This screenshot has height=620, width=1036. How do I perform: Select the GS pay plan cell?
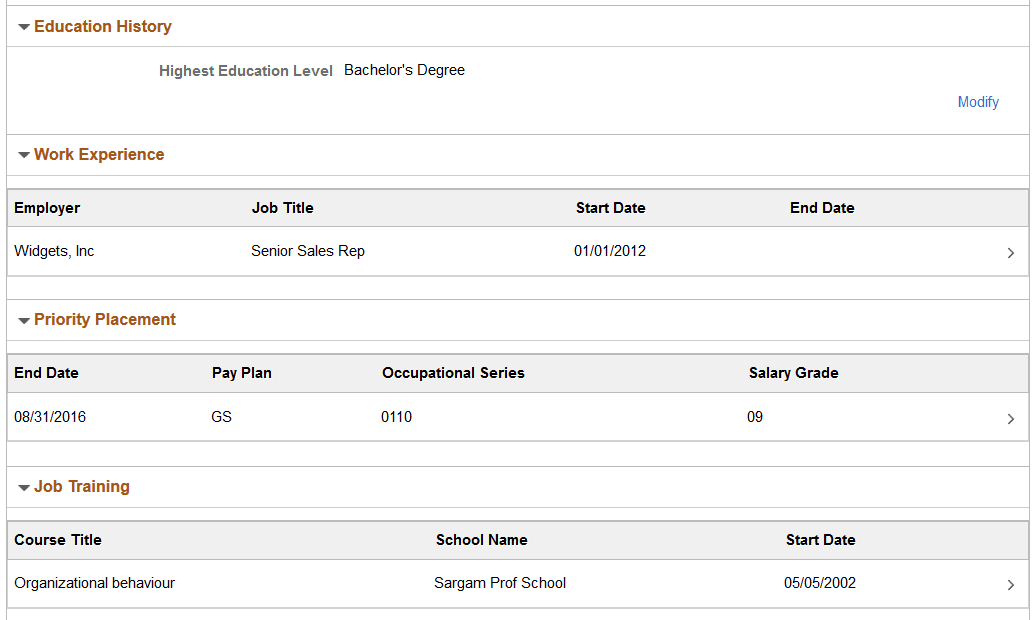221,417
